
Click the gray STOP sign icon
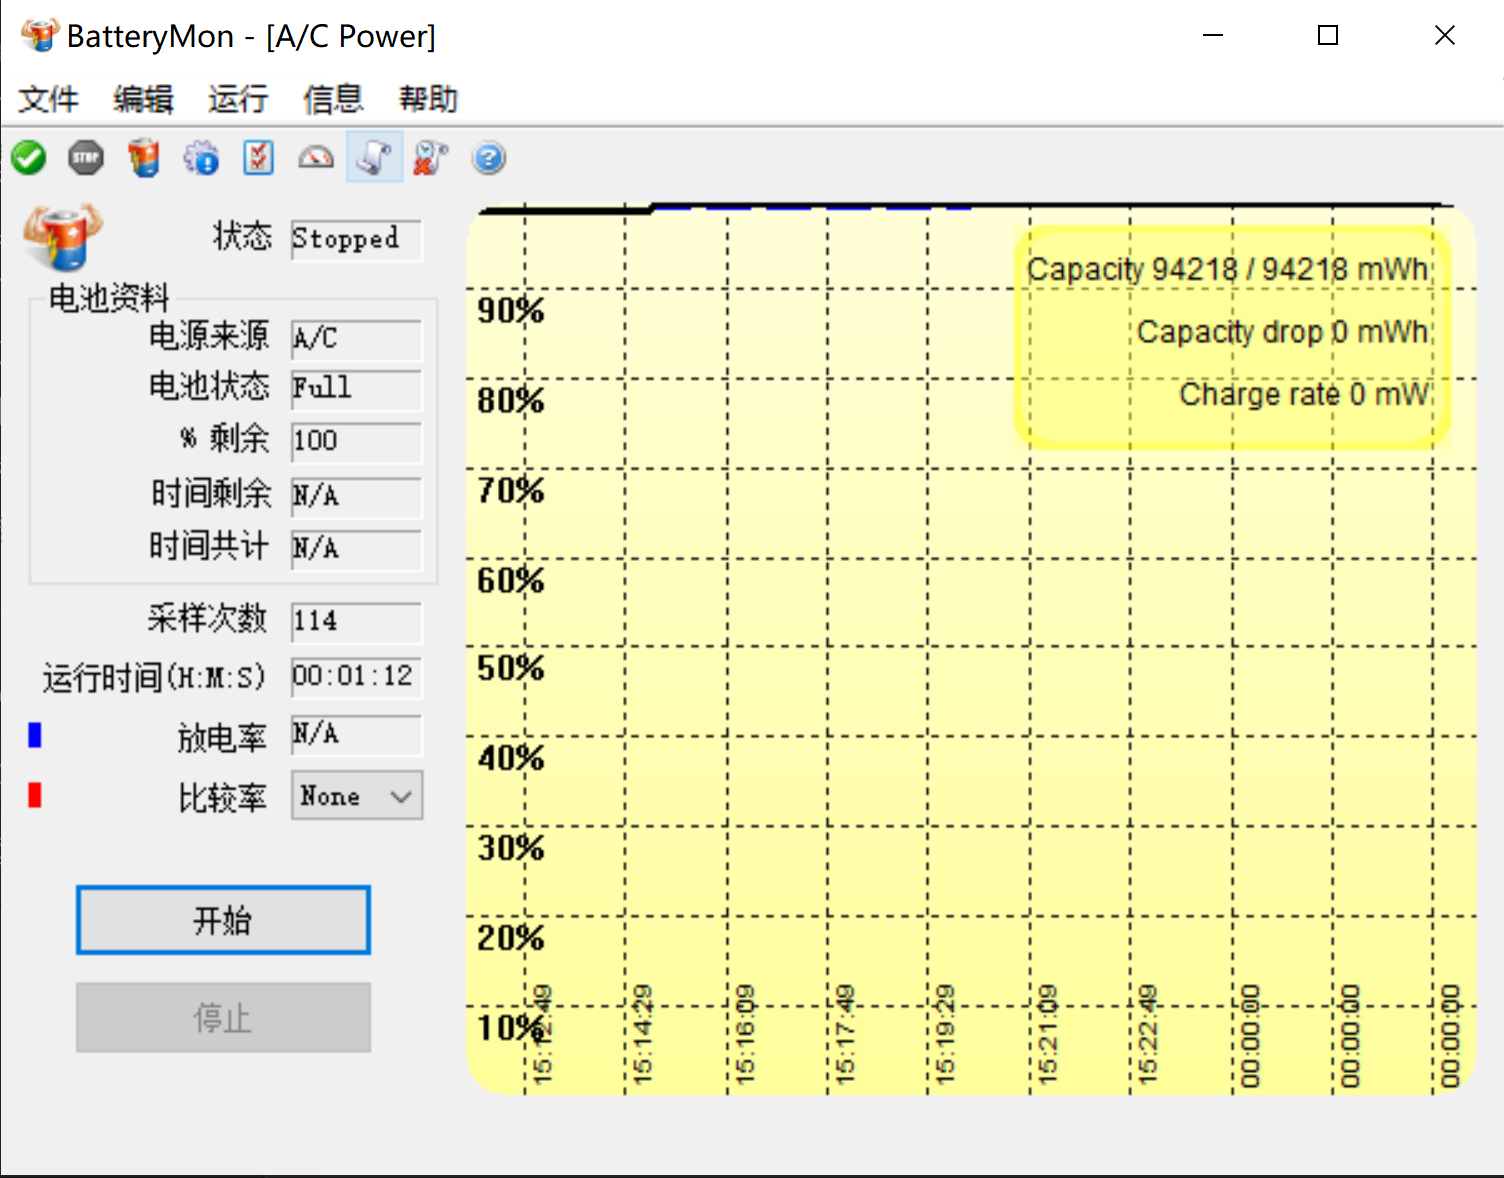click(86, 158)
